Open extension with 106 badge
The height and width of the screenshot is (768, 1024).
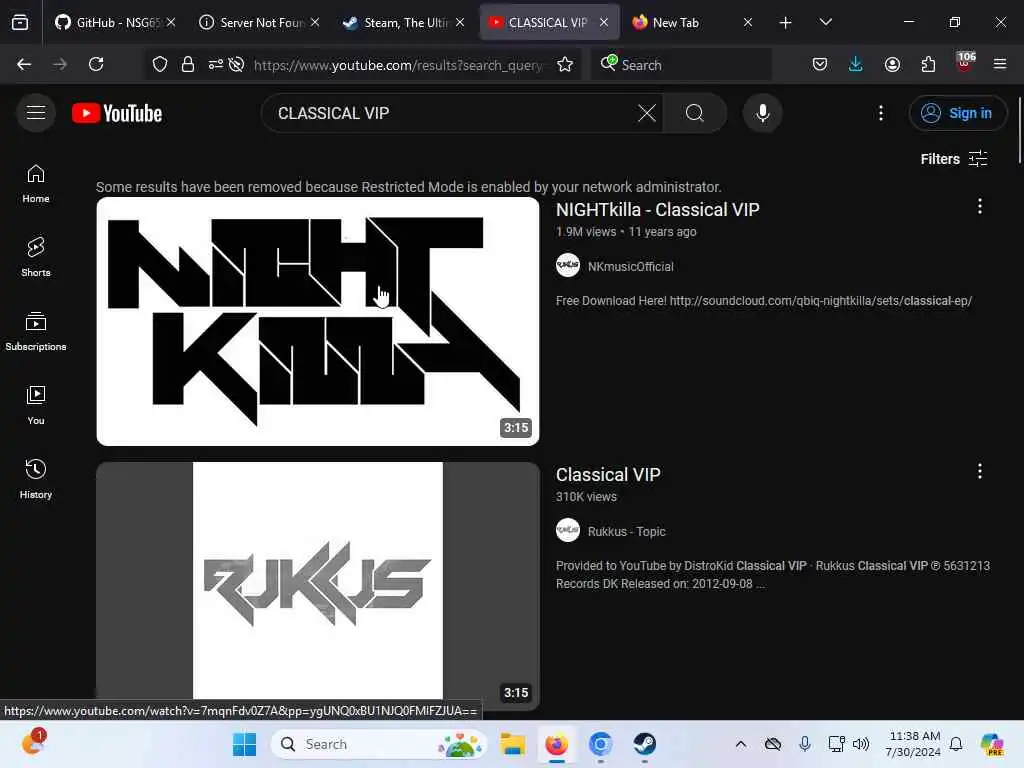tap(965, 63)
